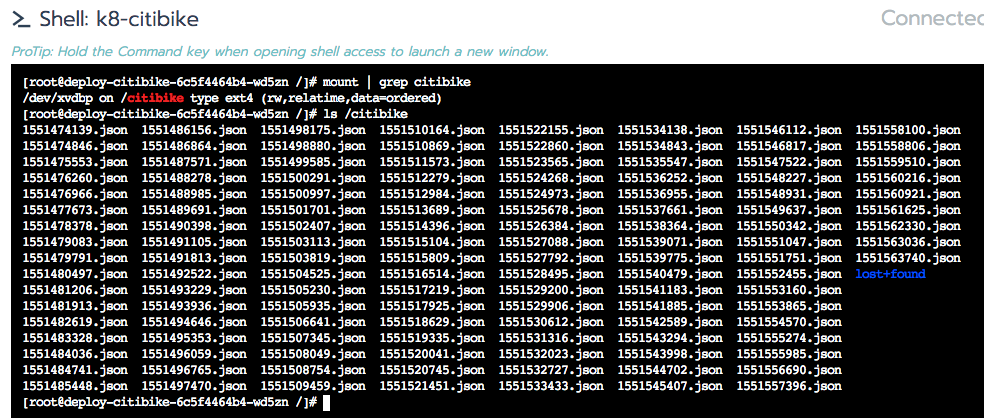This screenshot has height=418, width=984.
Task: Select file 1551518629.json
Action: (x=432, y=322)
